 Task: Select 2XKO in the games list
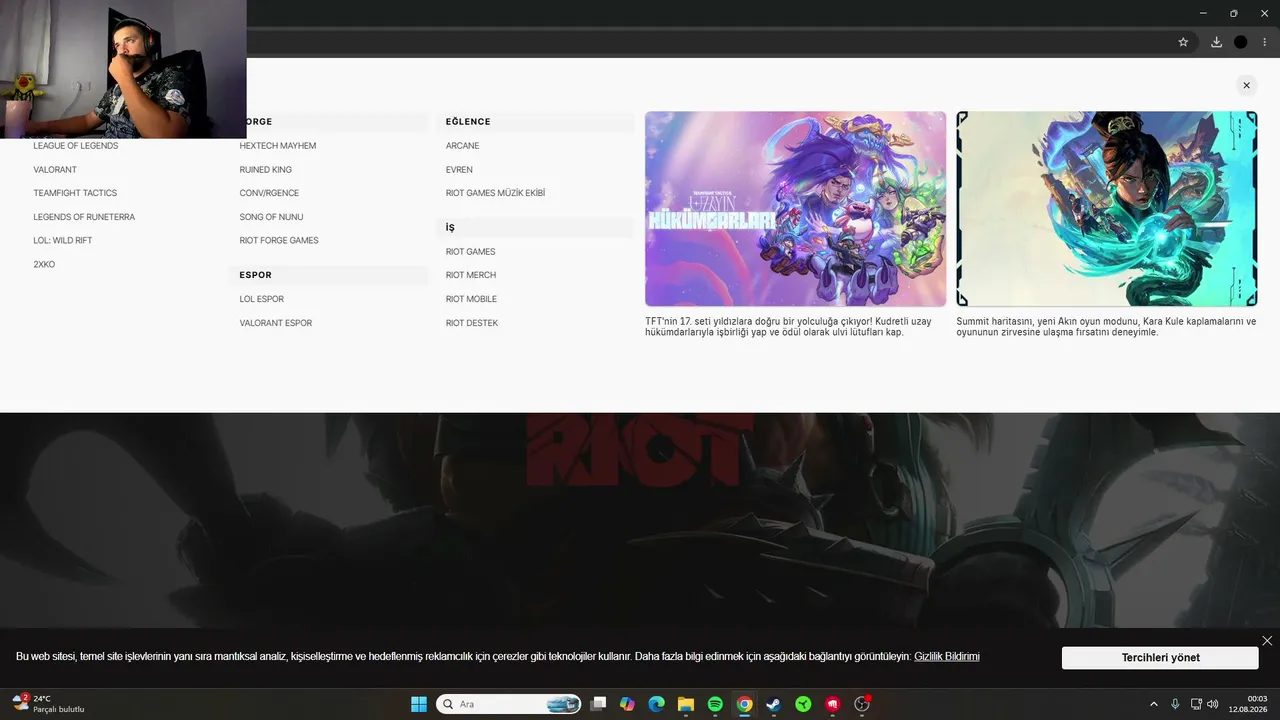click(44, 265)
